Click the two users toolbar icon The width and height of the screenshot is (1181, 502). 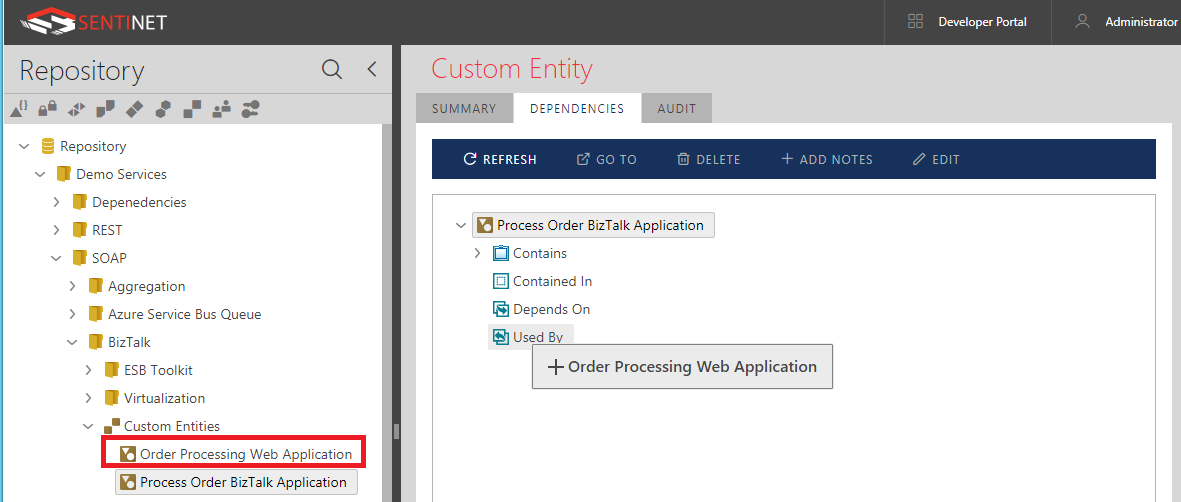[x=221, y=109]
